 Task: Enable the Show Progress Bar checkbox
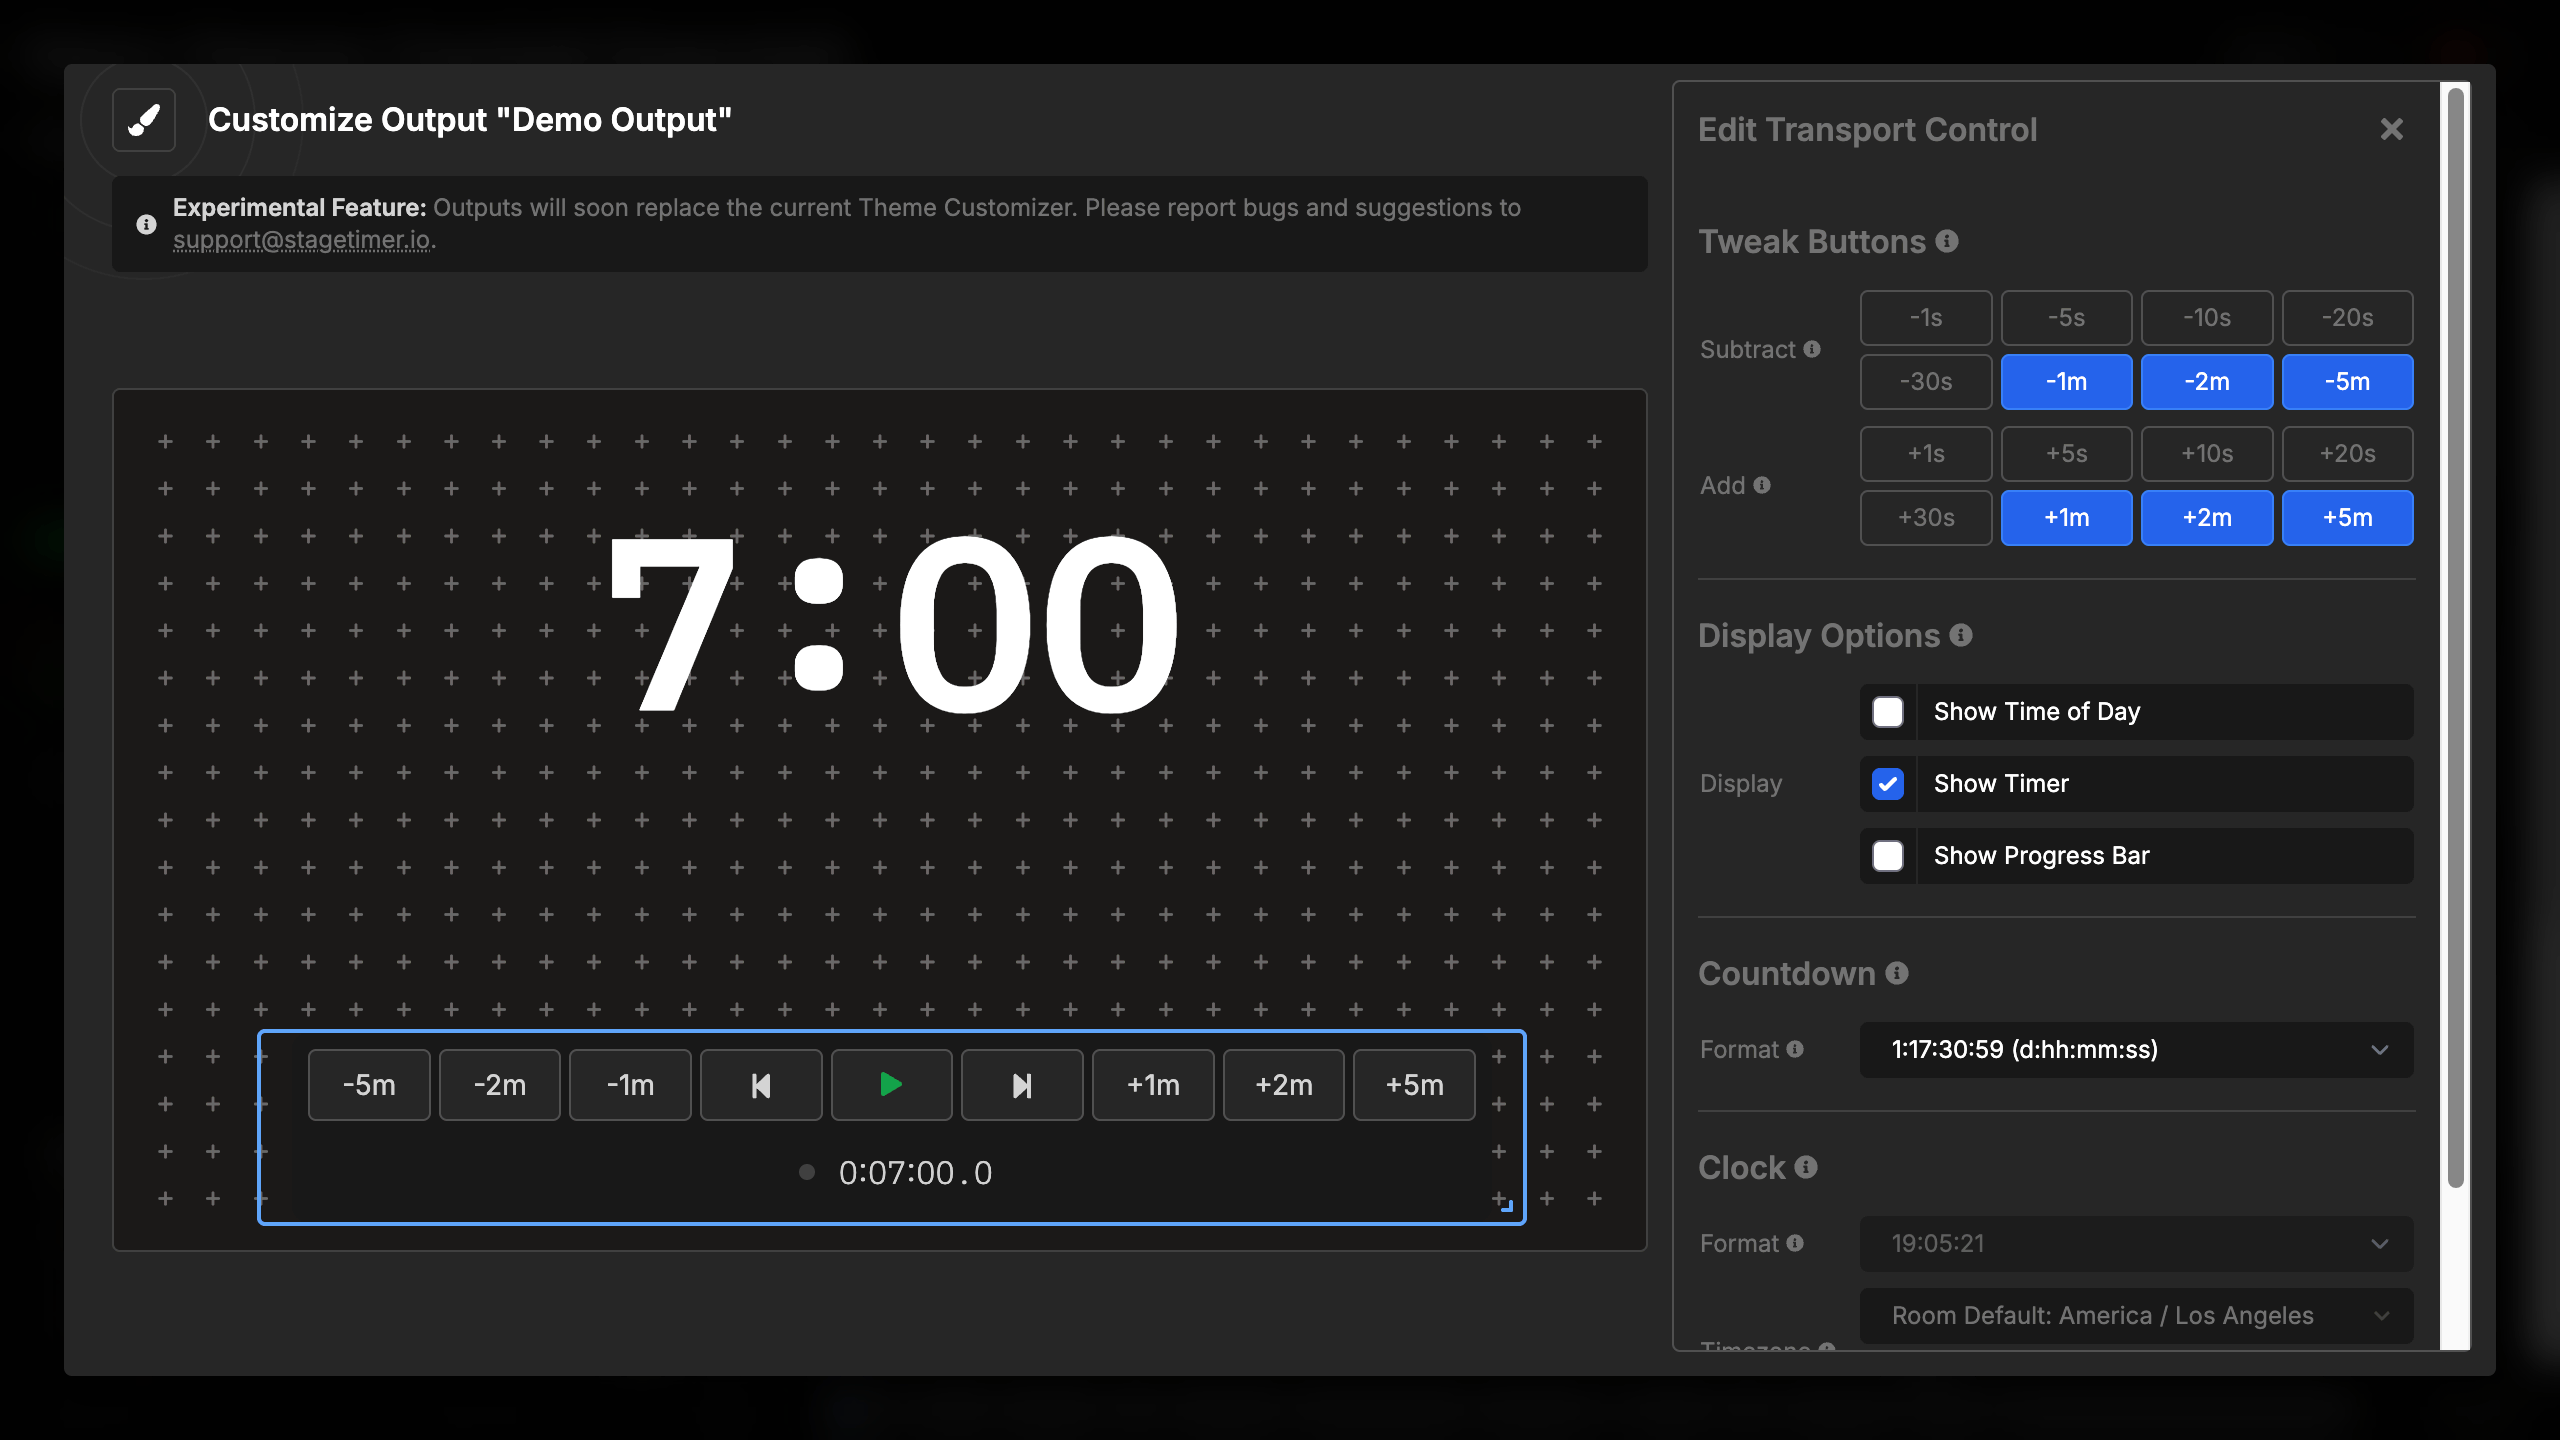pos(1888,855)
